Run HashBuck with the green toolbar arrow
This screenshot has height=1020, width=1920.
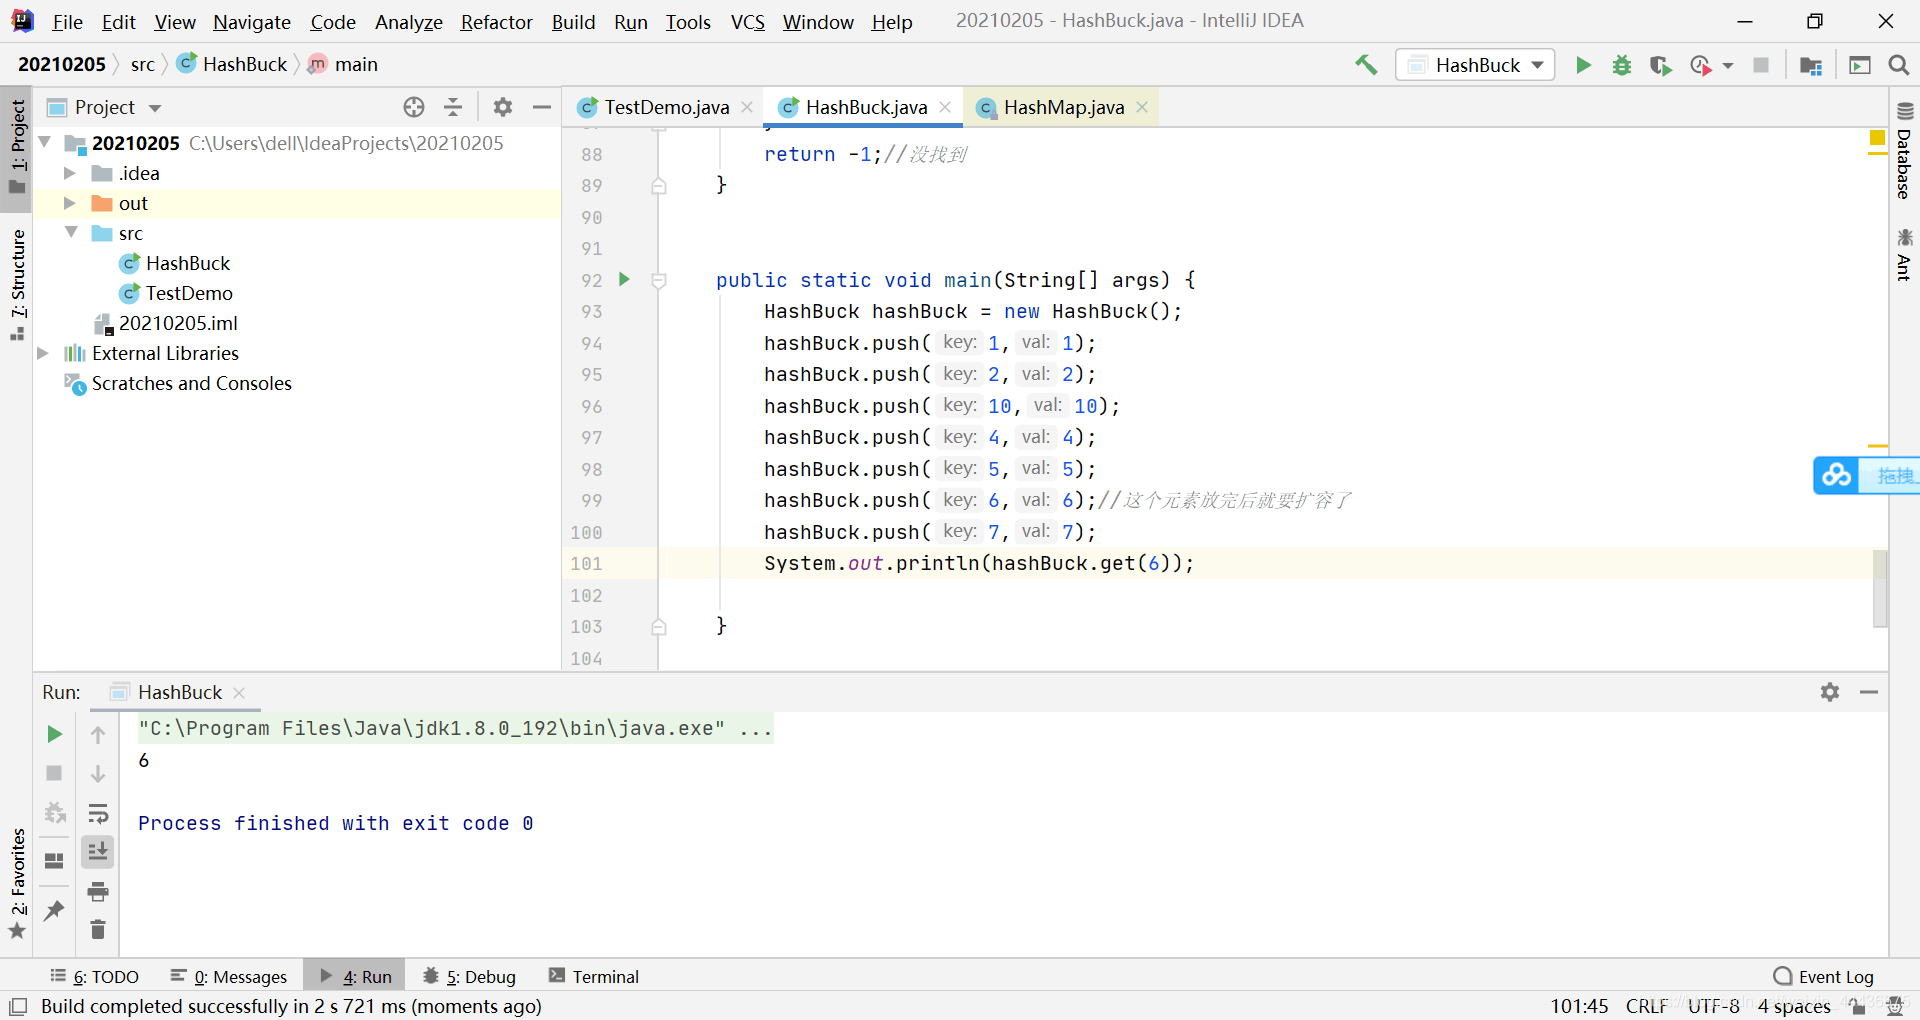1583,65
